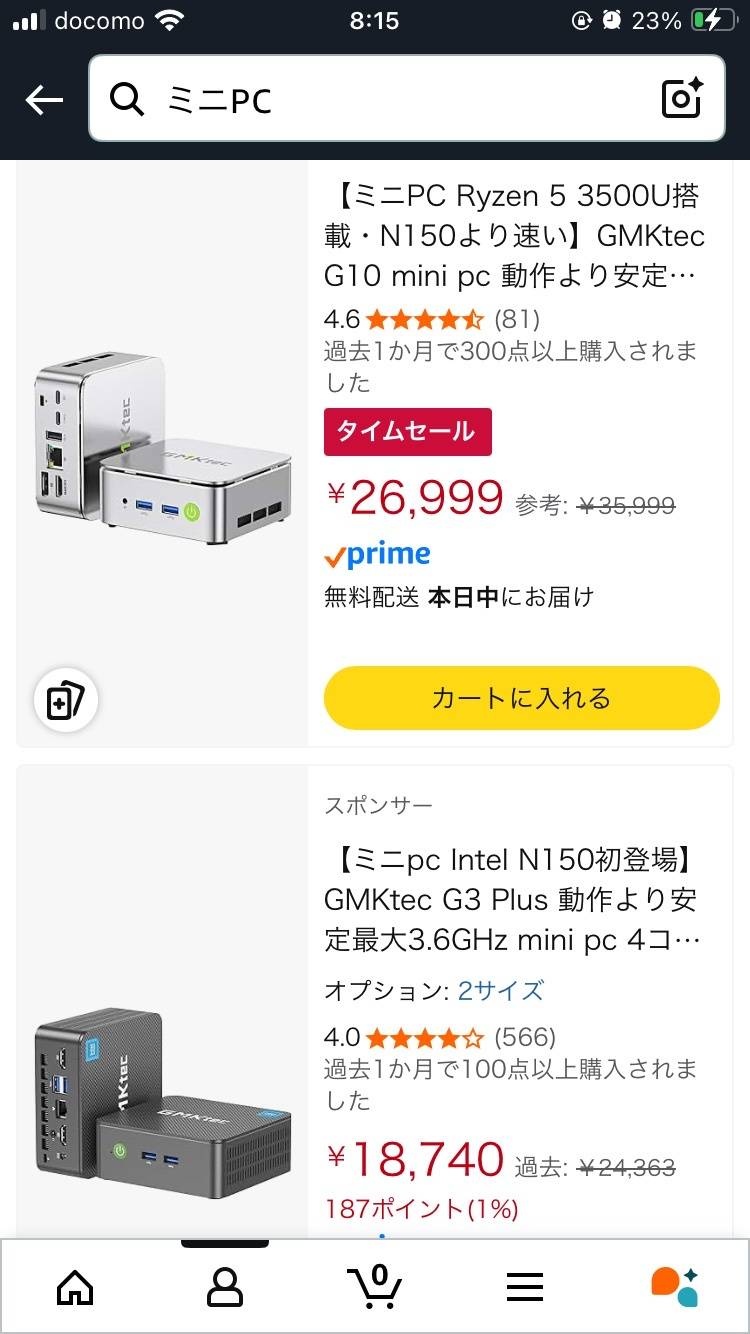Open the shopping cart icon
Image resolution: width=750 pixels, height=1334 pixels.
coord(374,1286)
